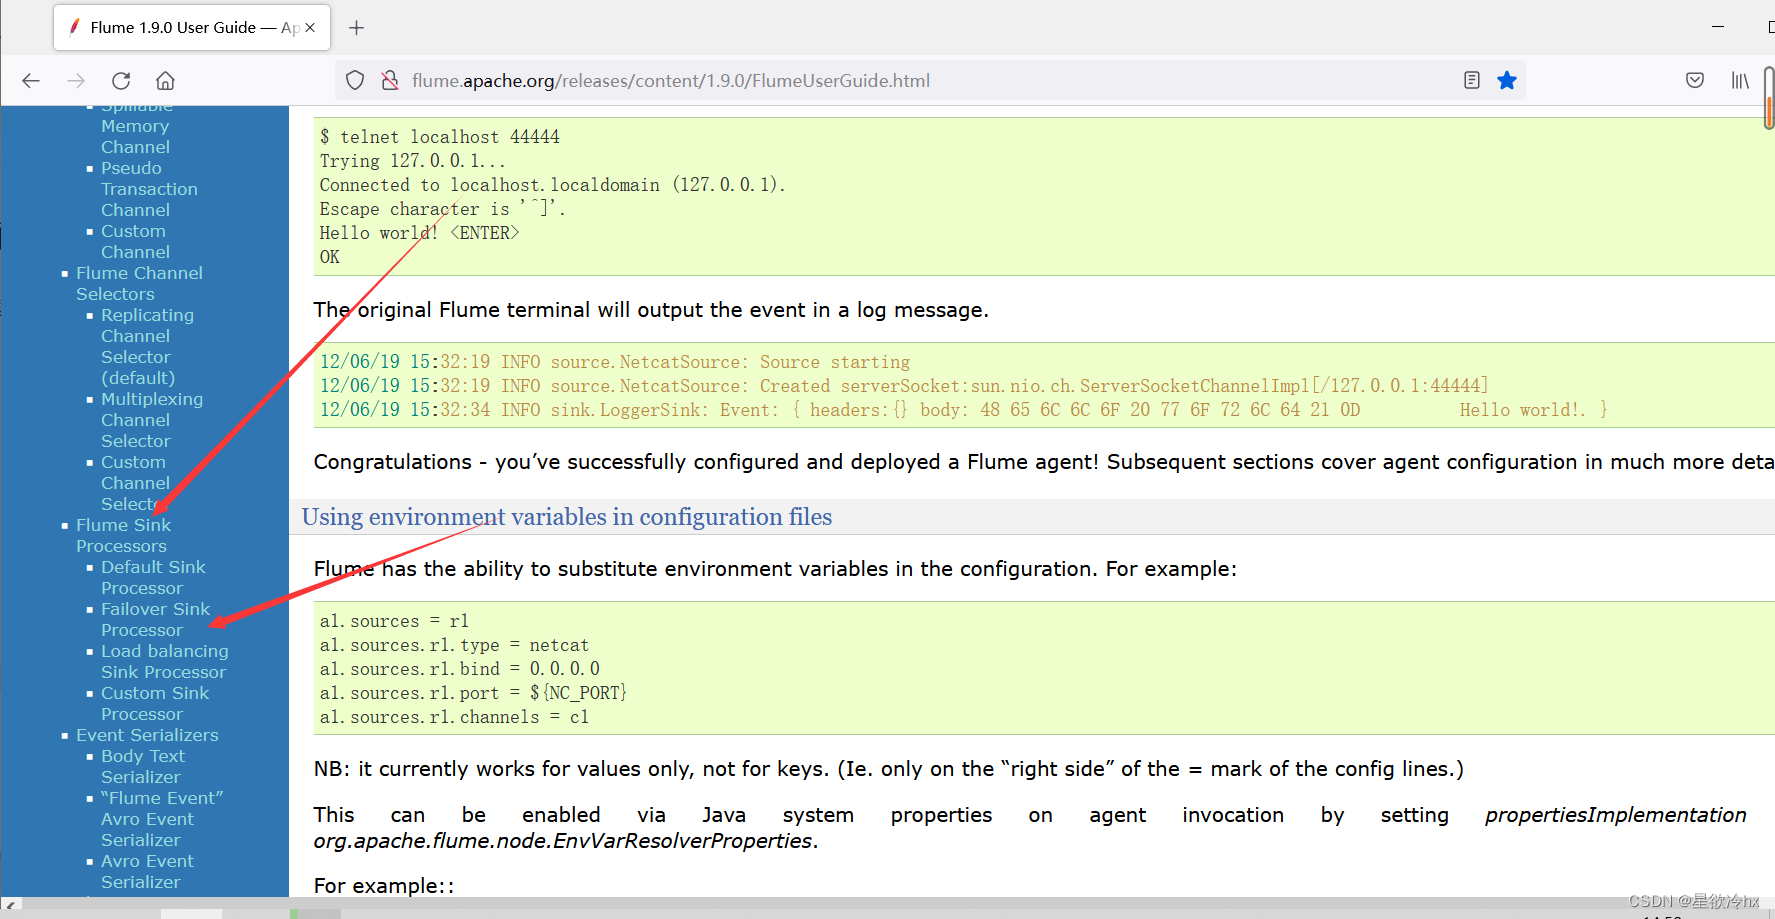
Task: Go to Flume Channel Selectors section
Action: [x=139, y=283]
